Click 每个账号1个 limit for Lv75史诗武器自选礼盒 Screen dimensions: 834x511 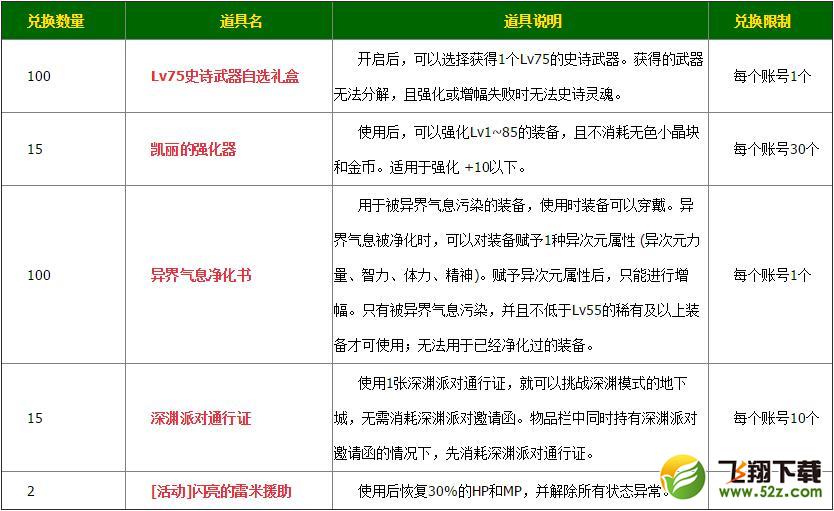[772, 76]
